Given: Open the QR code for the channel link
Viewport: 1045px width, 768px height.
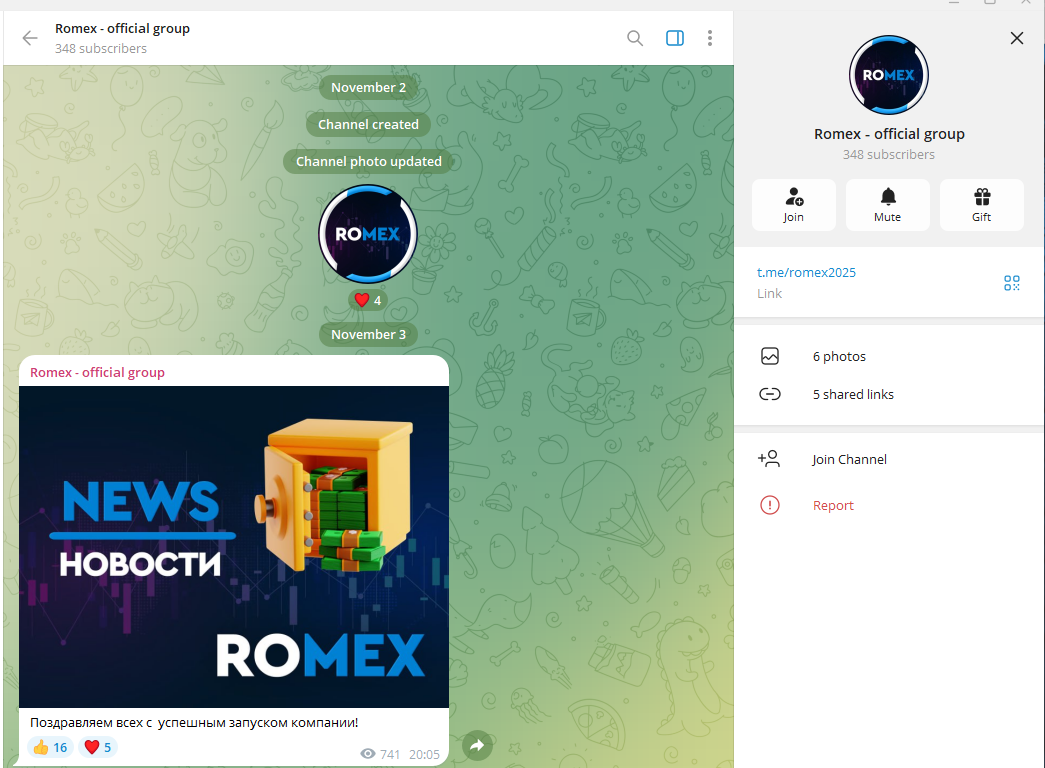Looking at the screenshot, I should 1011,283.
